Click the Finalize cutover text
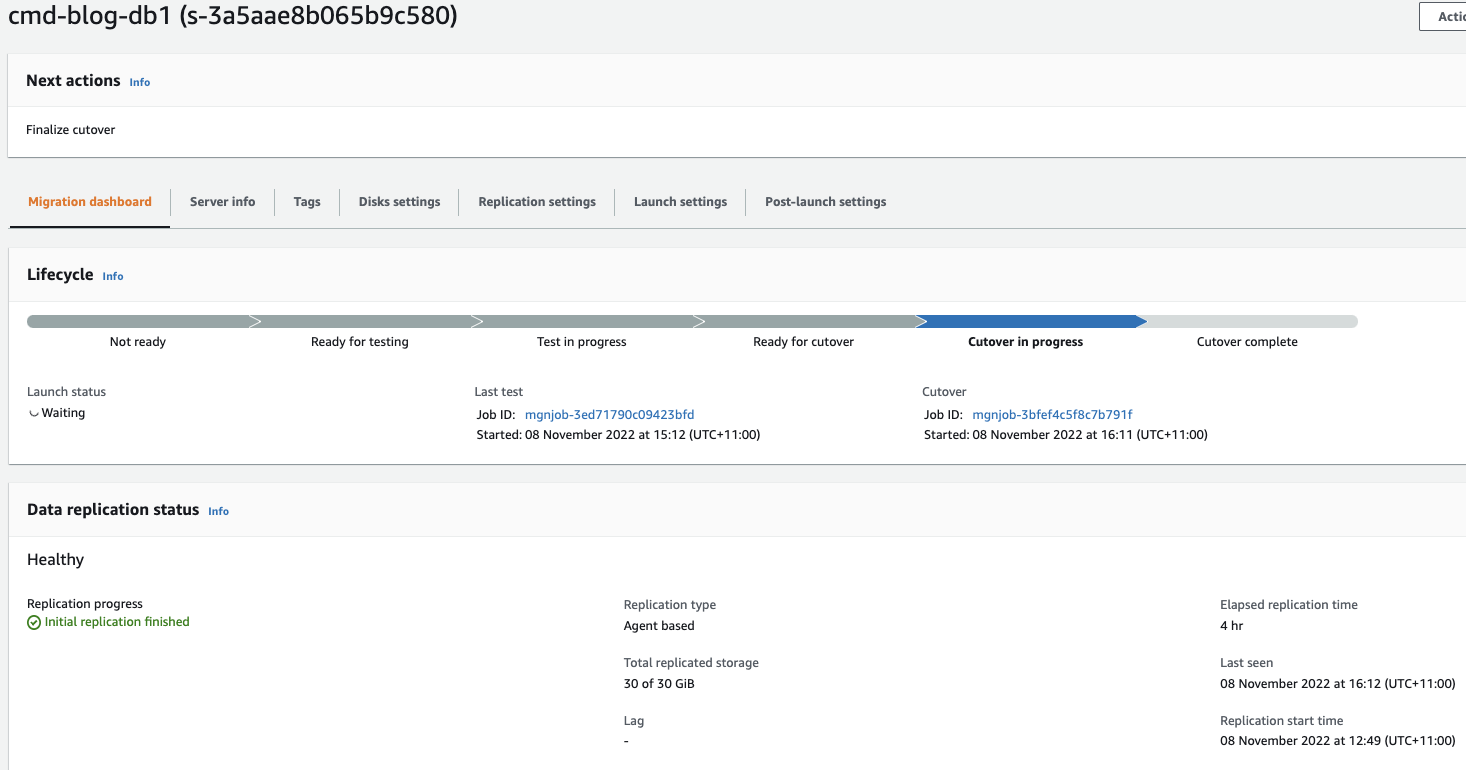The height and width of the screenshot is (770, 1466). 71,130
